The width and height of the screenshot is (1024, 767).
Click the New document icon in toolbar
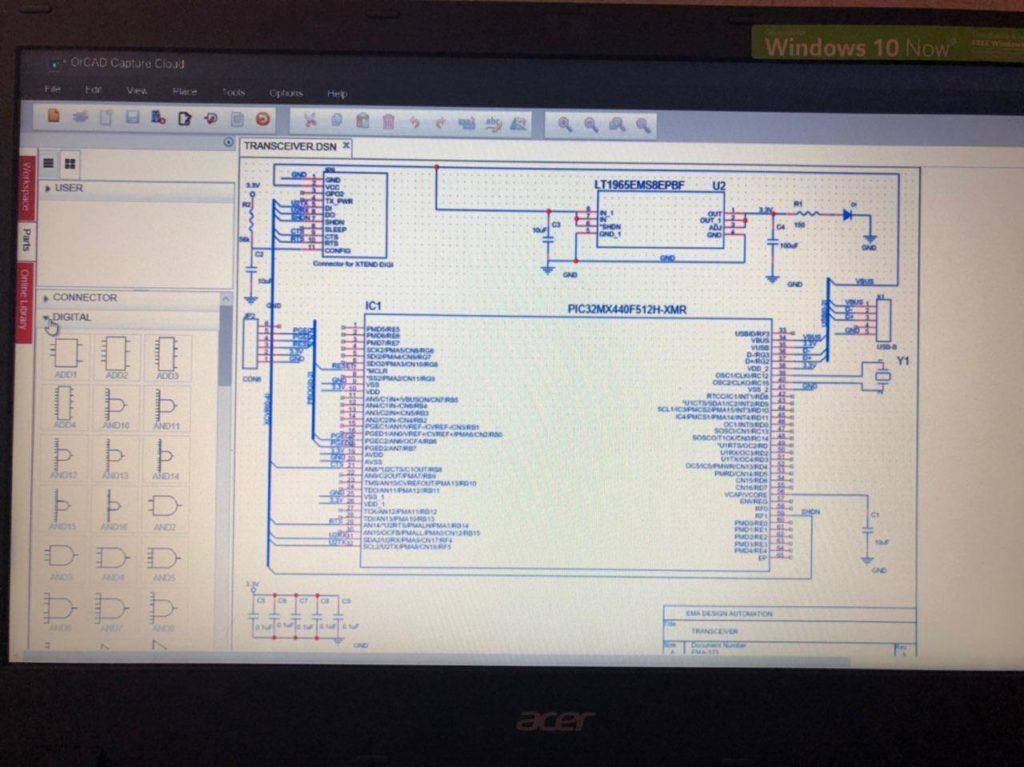(x=54, y=117)
